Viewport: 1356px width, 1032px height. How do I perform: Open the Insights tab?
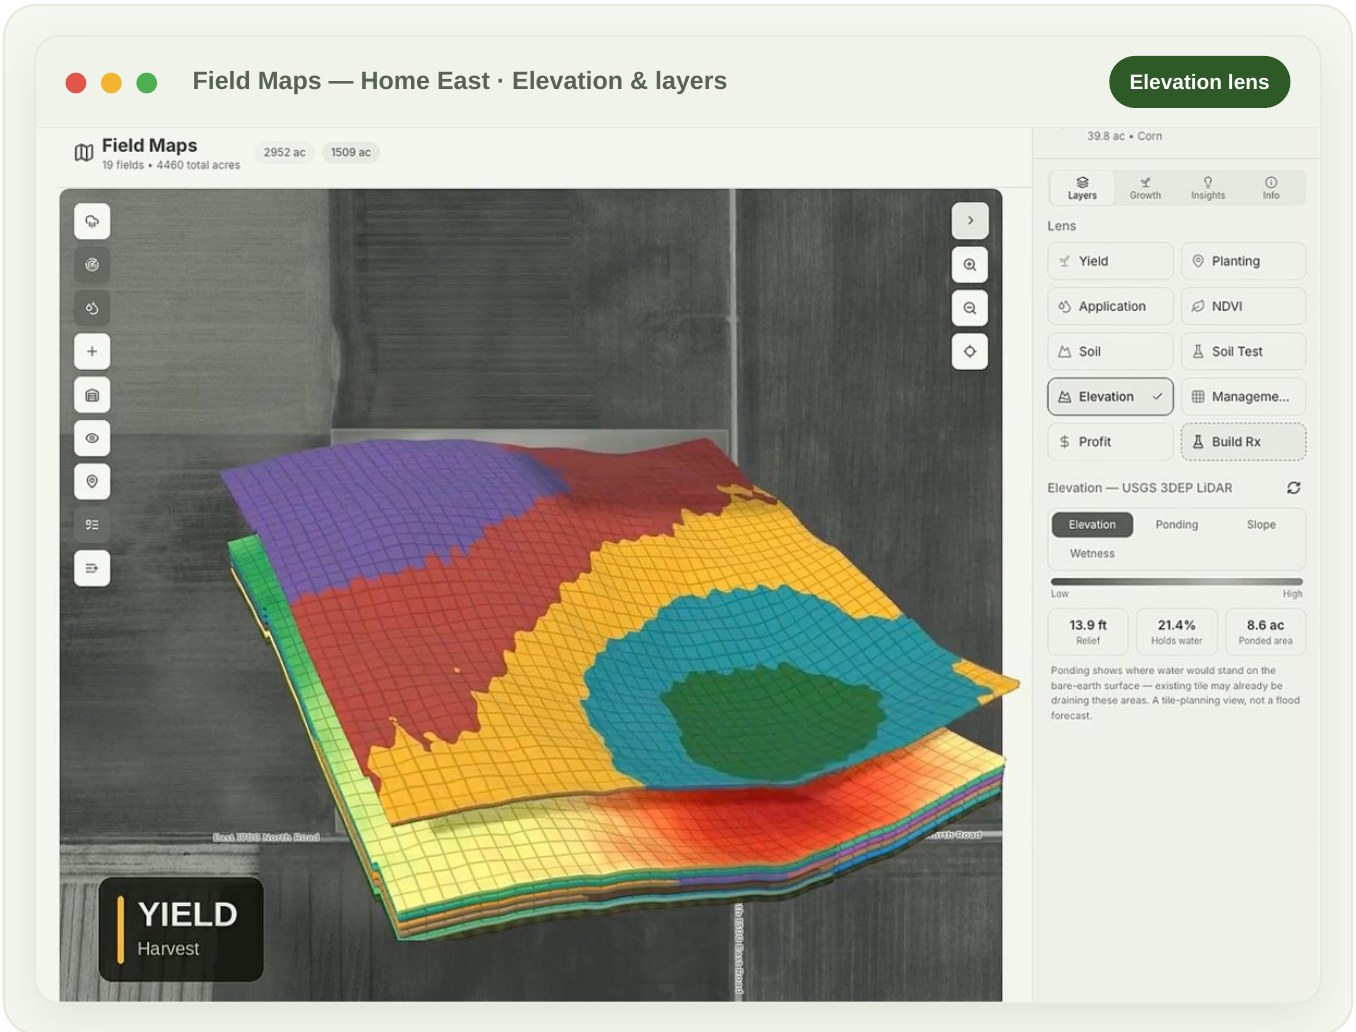pos(1208,188)
